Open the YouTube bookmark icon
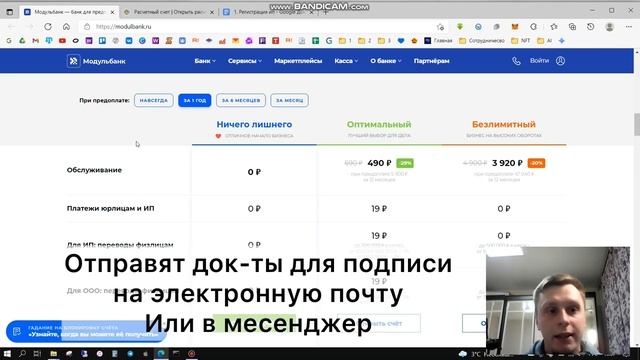The image size is (640, 360). tap(62, 40)
